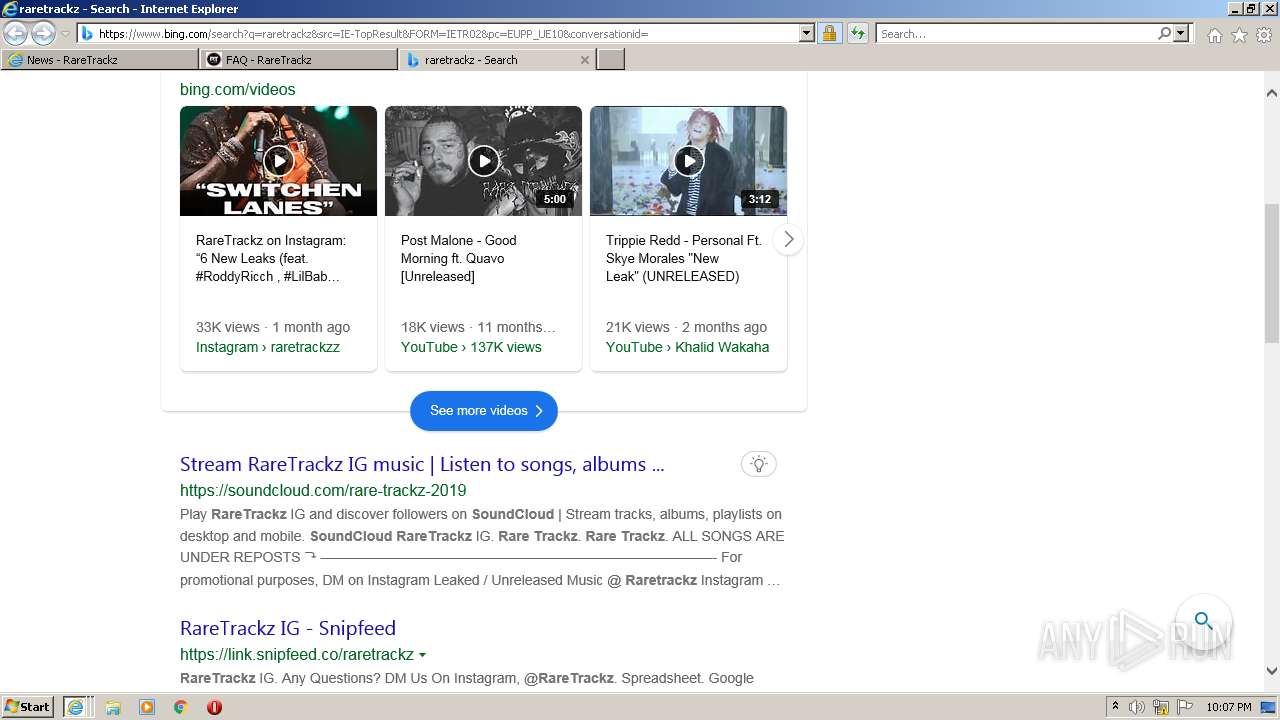Click the YouTube › Khalid Wakaha source

click(687, 347)
